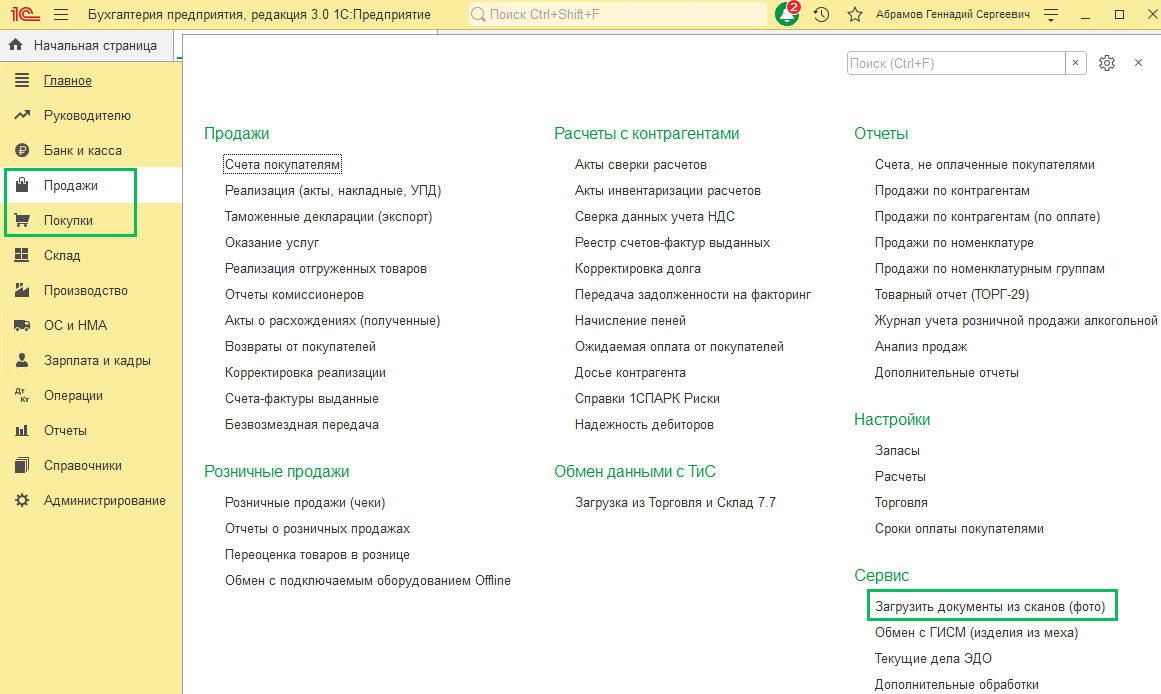Open Запасы settings

(x=897, y=450)
